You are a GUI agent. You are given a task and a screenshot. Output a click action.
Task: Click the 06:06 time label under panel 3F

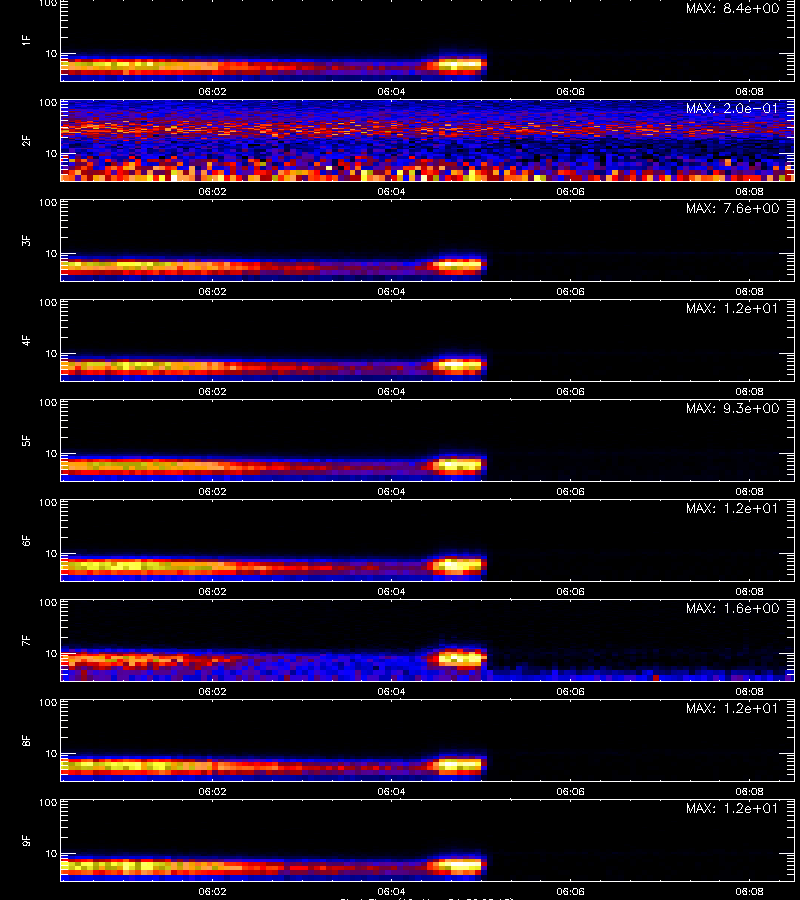pos(570,292)
